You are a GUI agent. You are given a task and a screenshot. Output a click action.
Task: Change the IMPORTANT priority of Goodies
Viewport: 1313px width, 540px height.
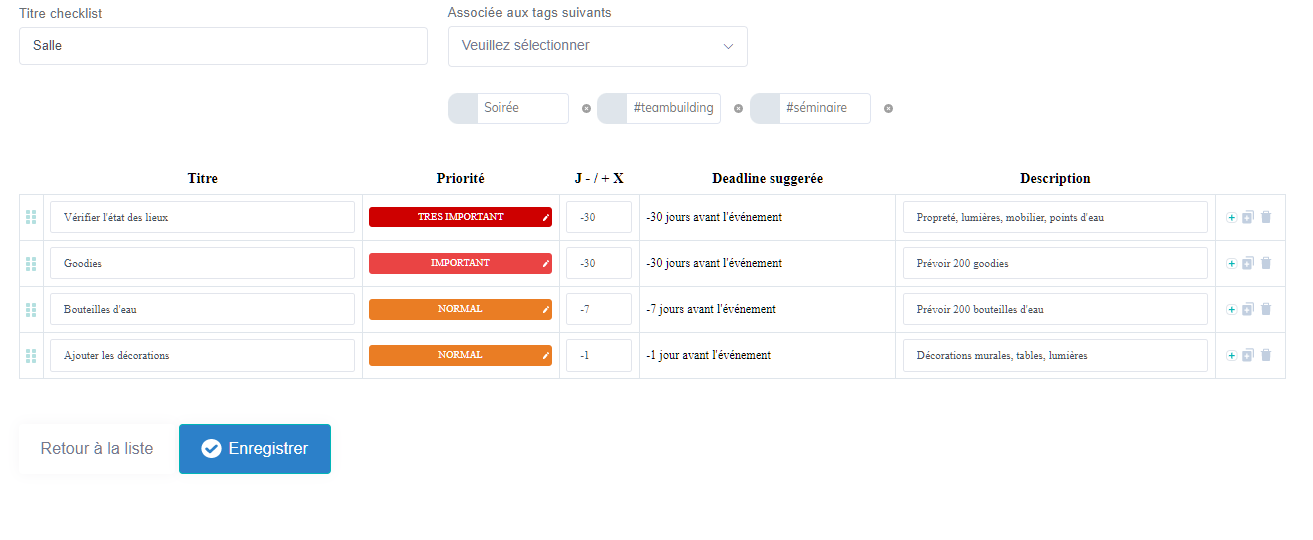460,263
